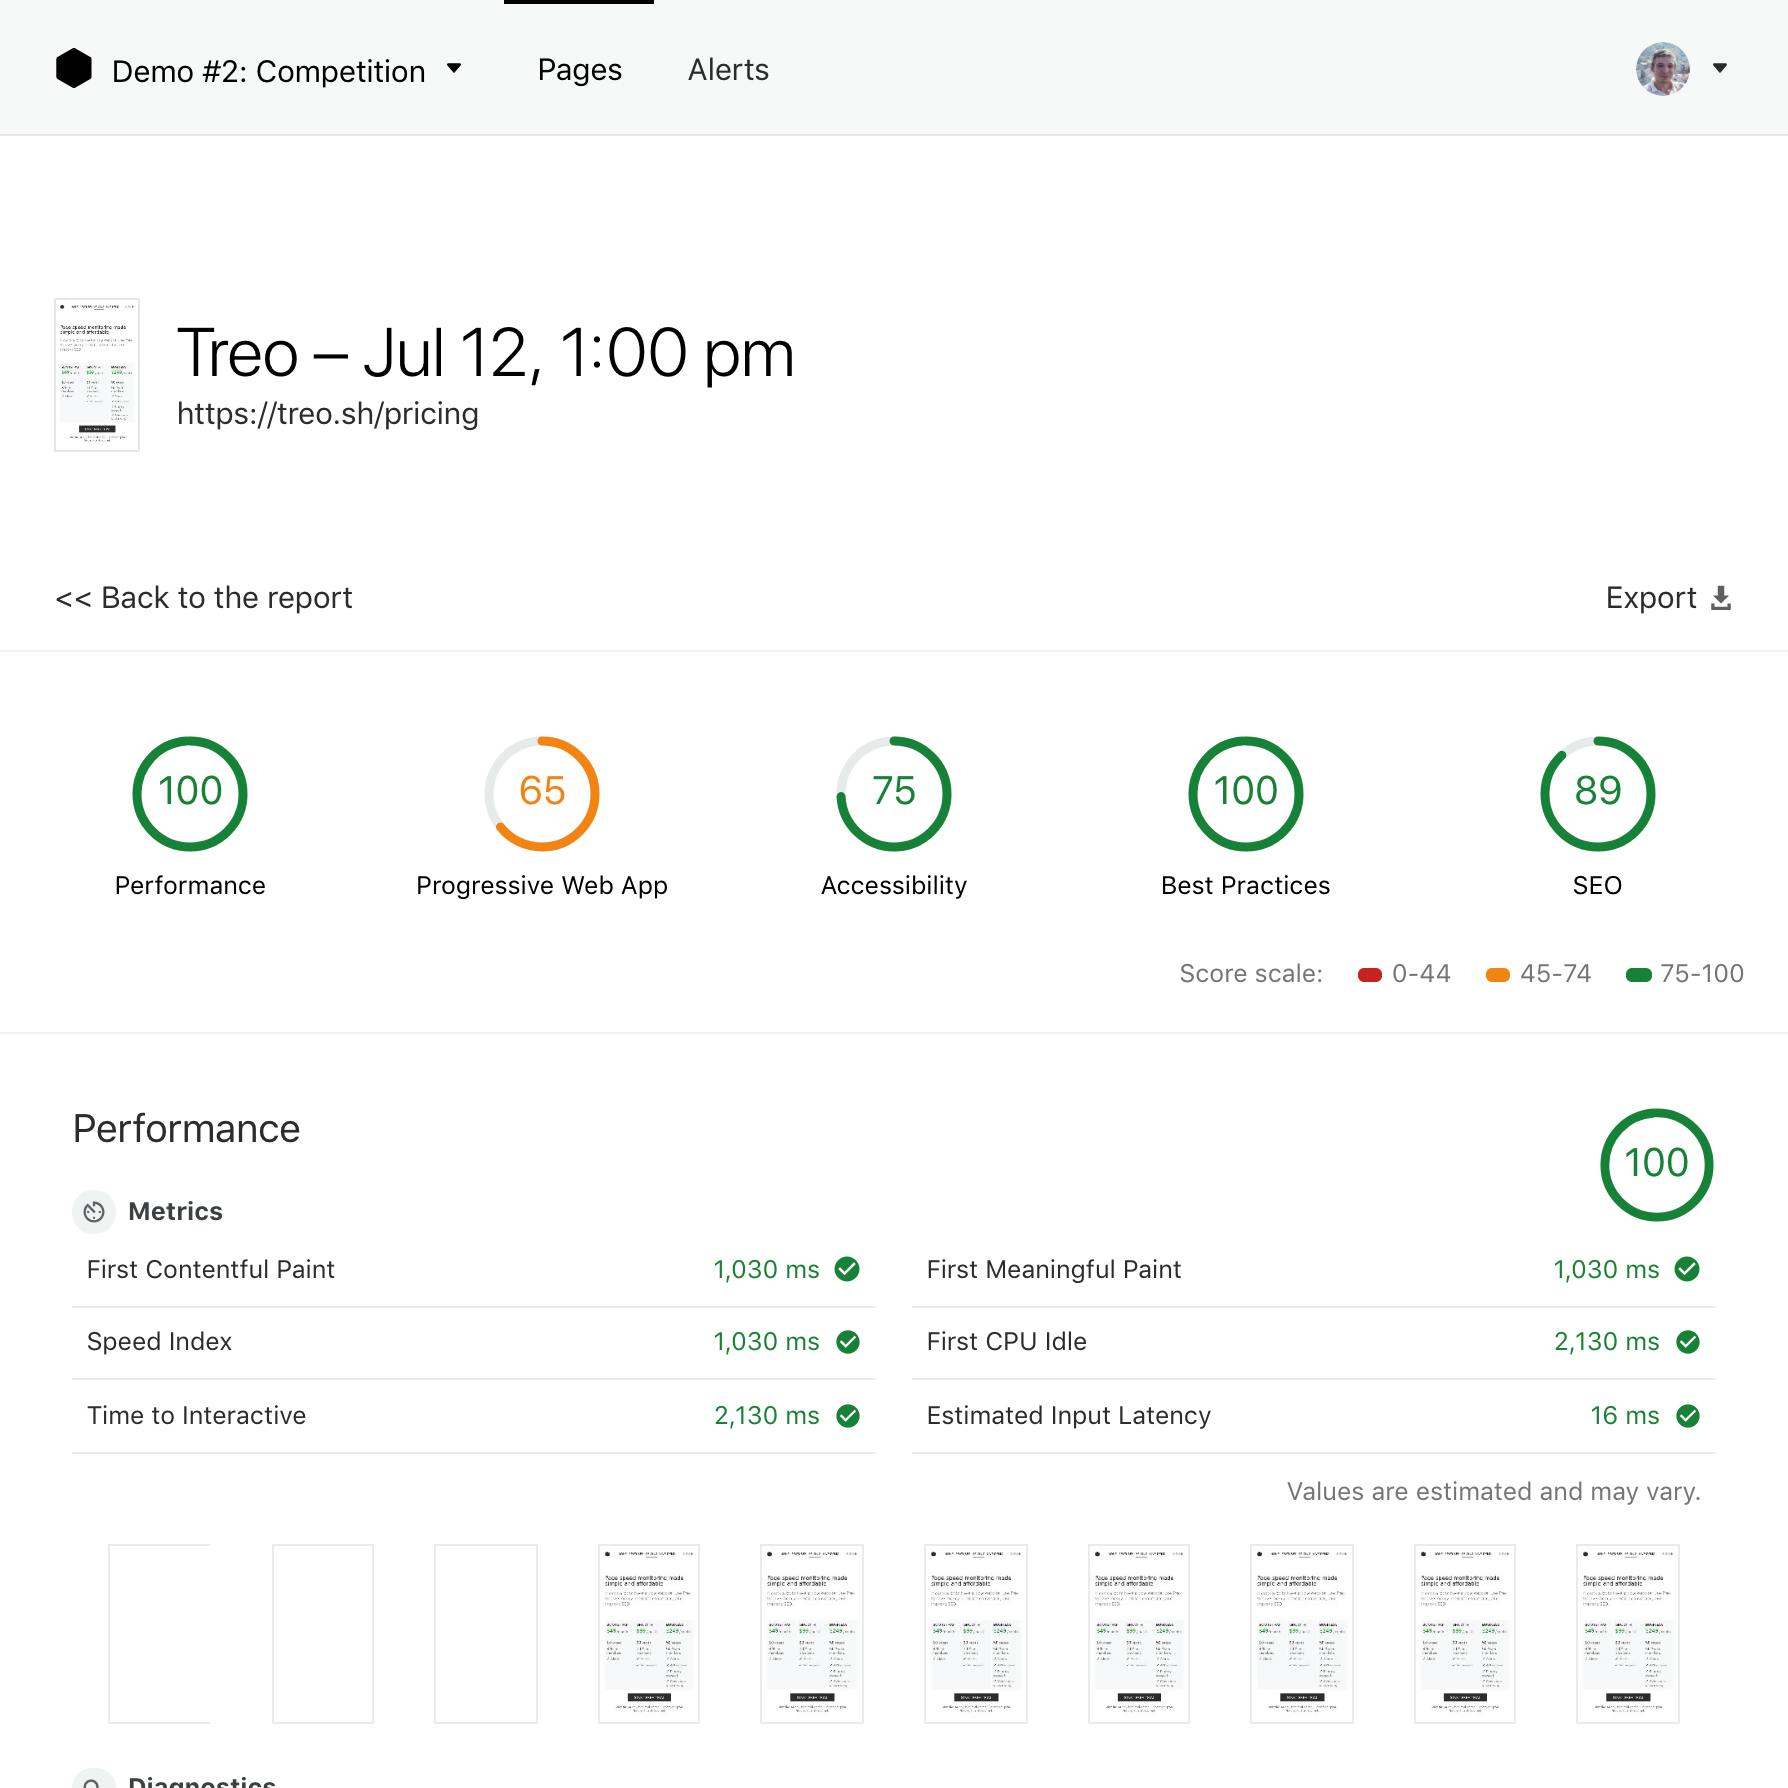Expand the Time to Interactive metric row

coord(474,1416)
